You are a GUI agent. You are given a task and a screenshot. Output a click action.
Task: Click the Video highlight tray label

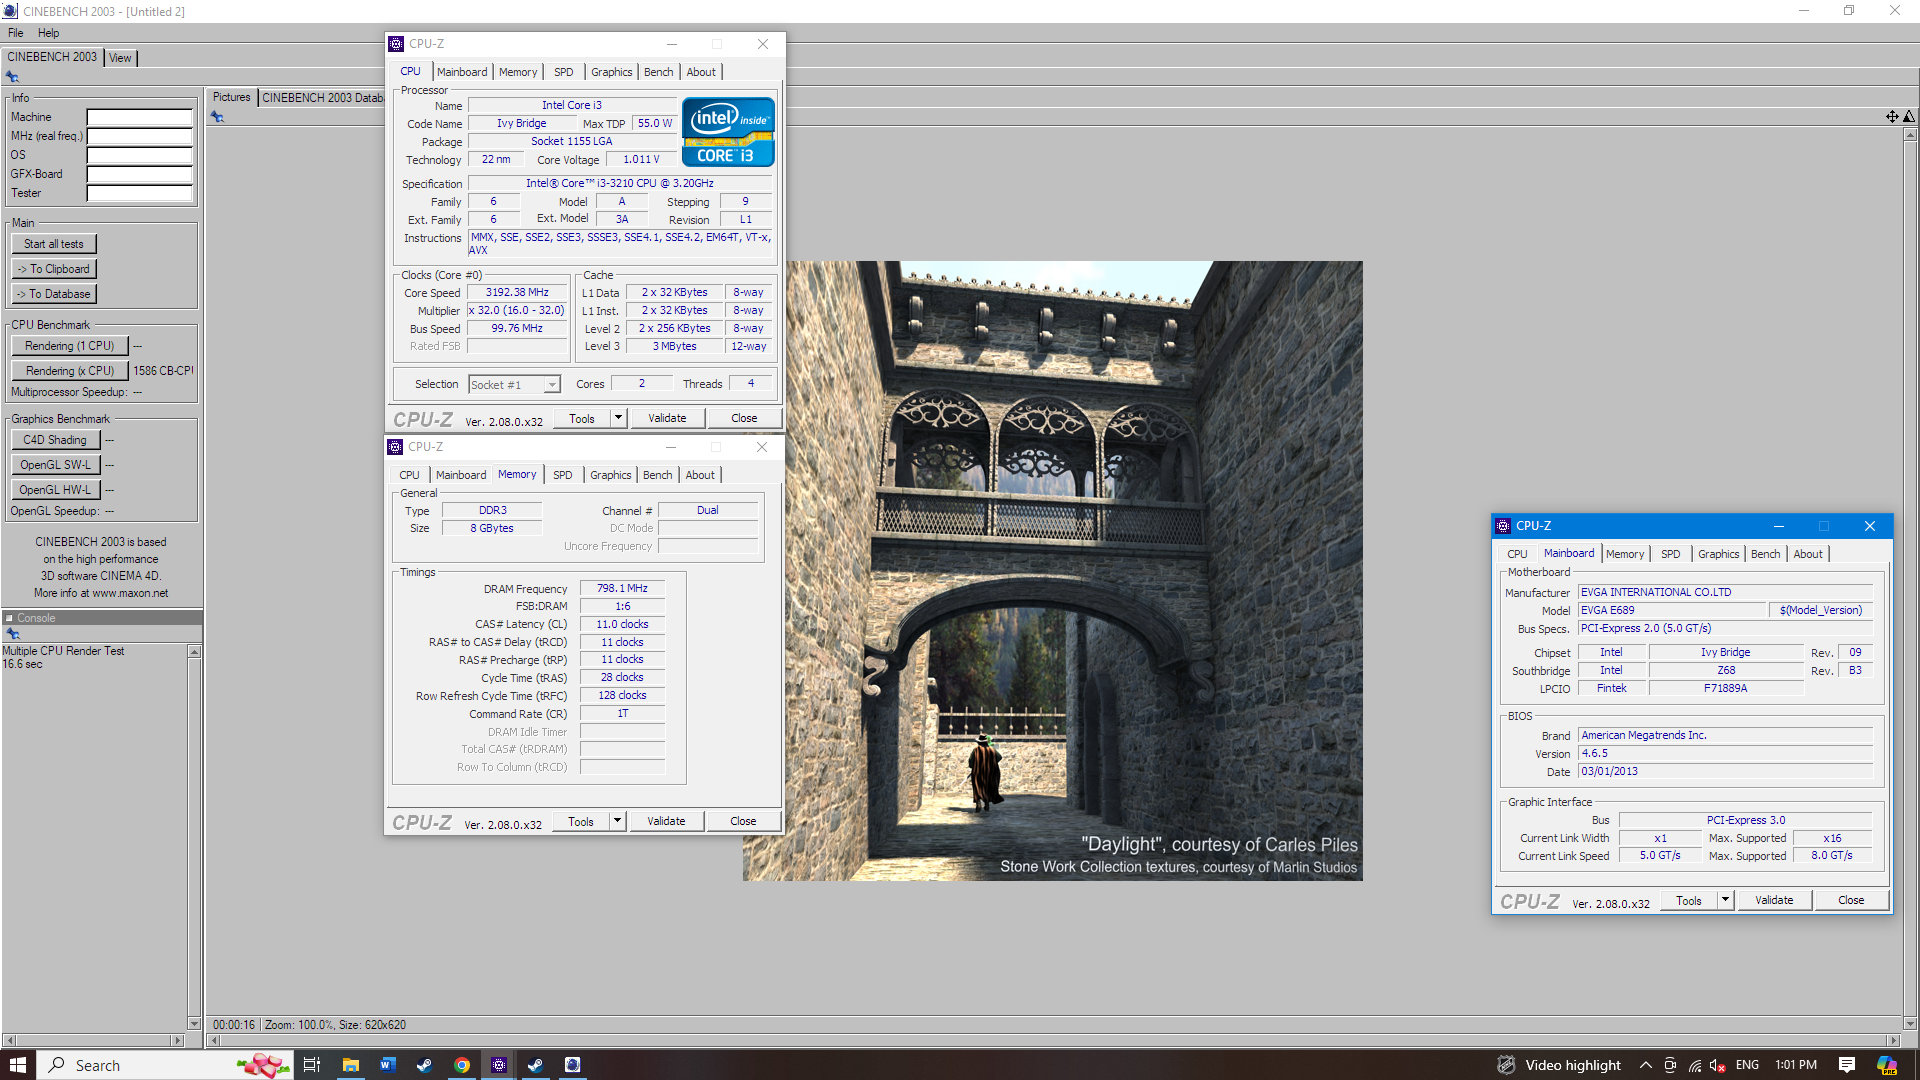click(1573, 1065)
